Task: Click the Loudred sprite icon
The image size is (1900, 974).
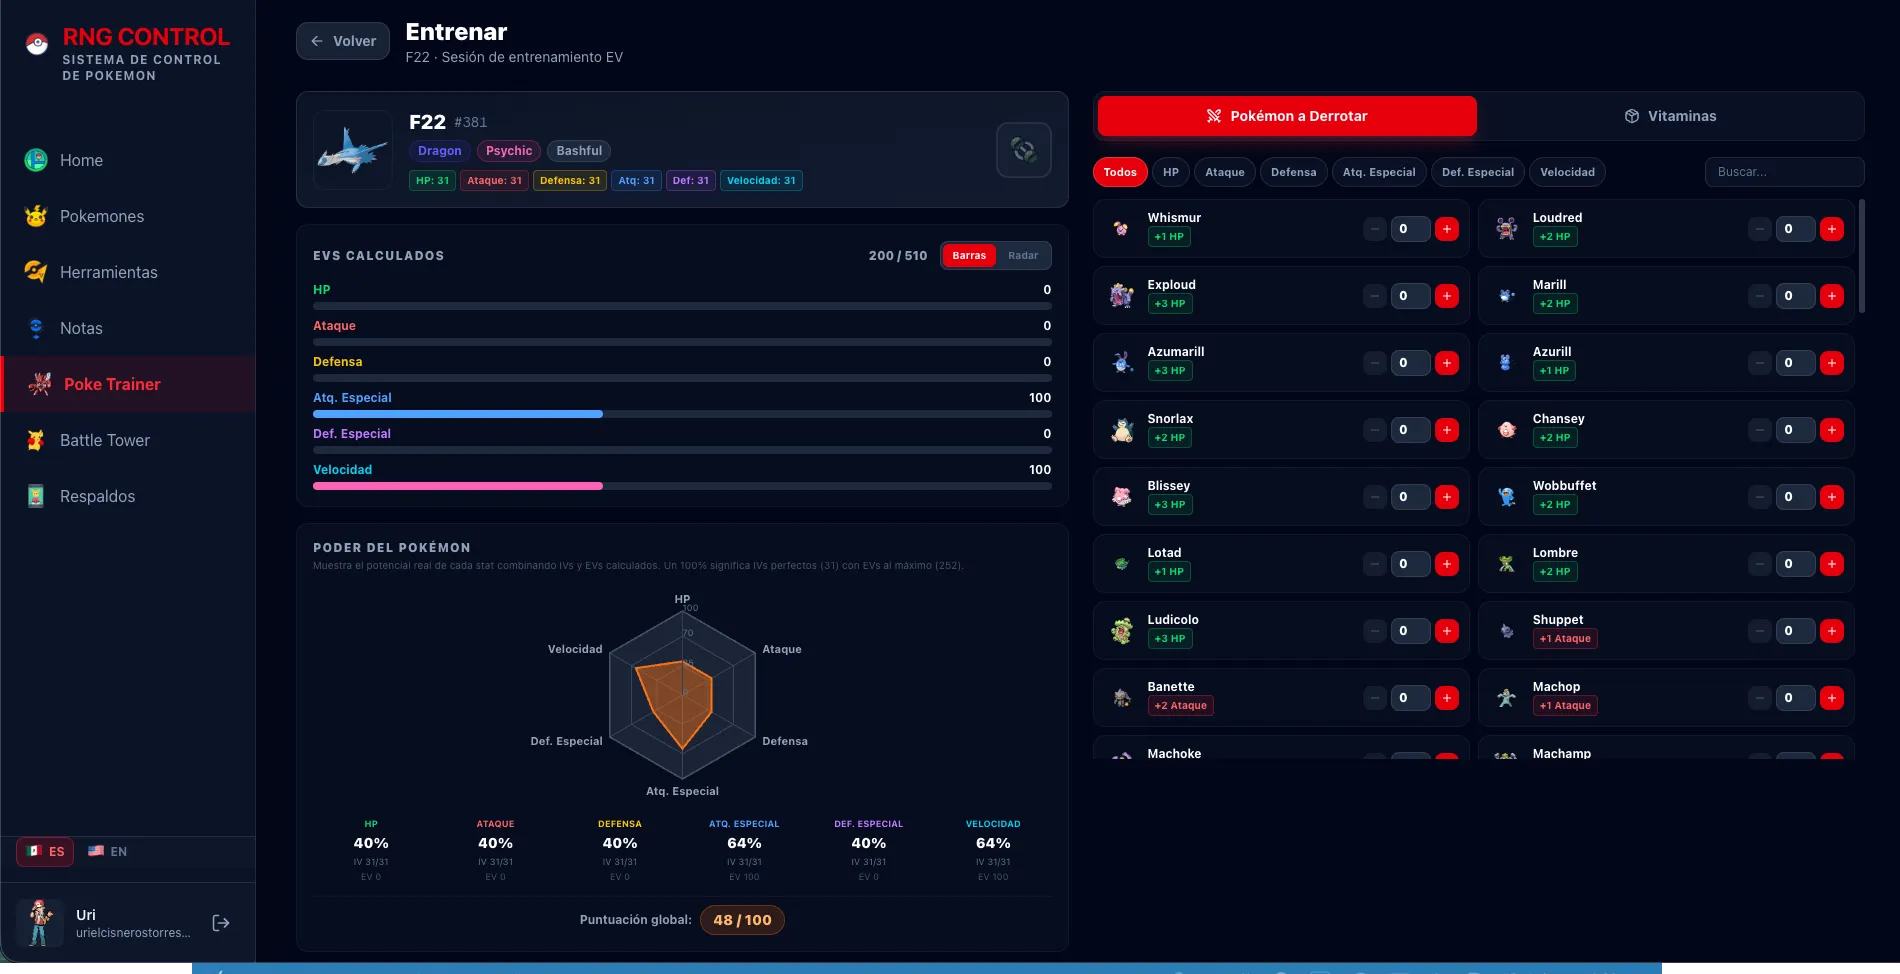Action: 1506,229
